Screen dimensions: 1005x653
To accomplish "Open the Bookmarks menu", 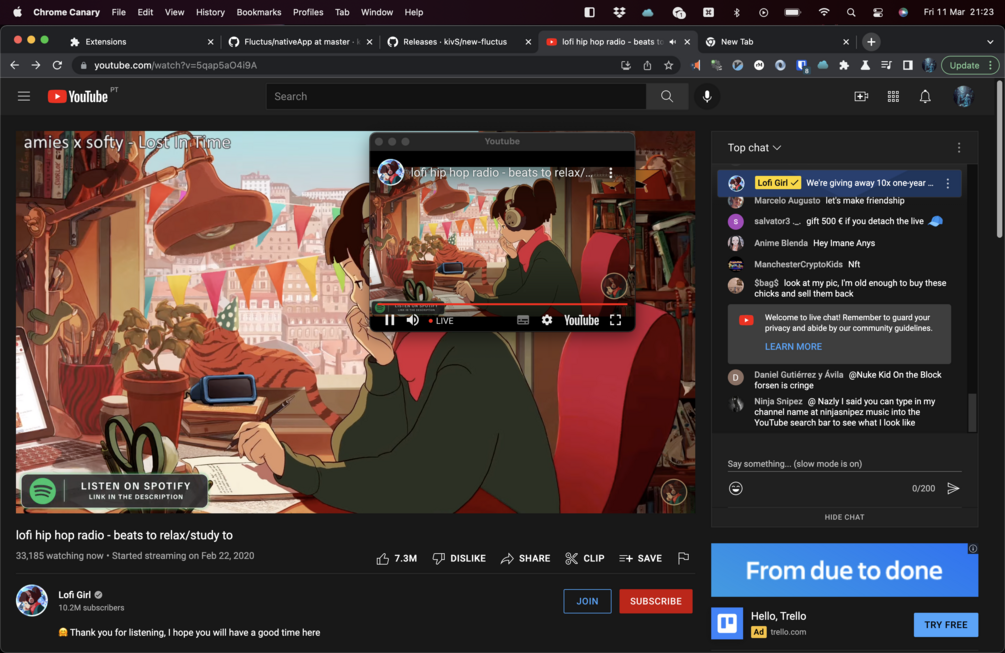I will 258,12.
